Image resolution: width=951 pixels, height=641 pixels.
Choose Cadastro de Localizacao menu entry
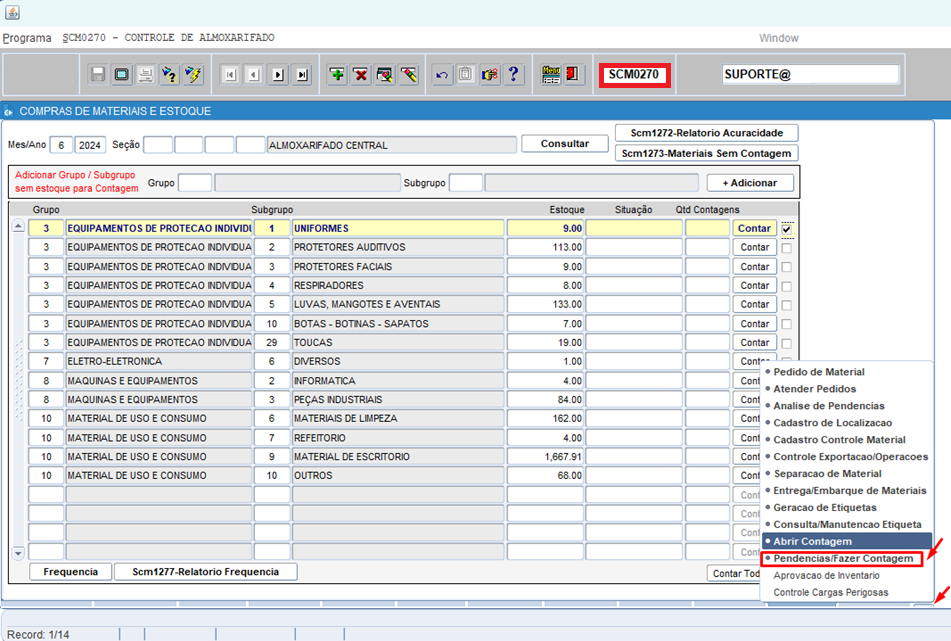pos(832,423)
